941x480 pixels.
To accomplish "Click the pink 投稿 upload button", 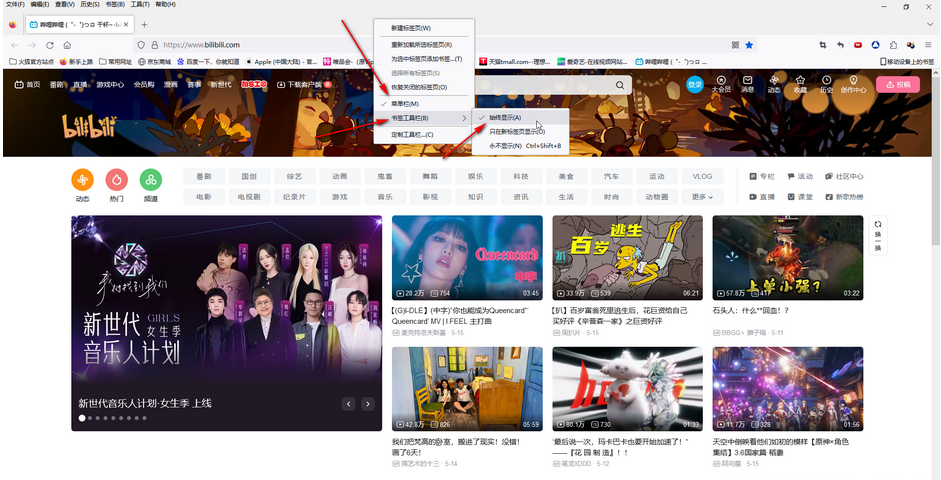I will 897,85.
